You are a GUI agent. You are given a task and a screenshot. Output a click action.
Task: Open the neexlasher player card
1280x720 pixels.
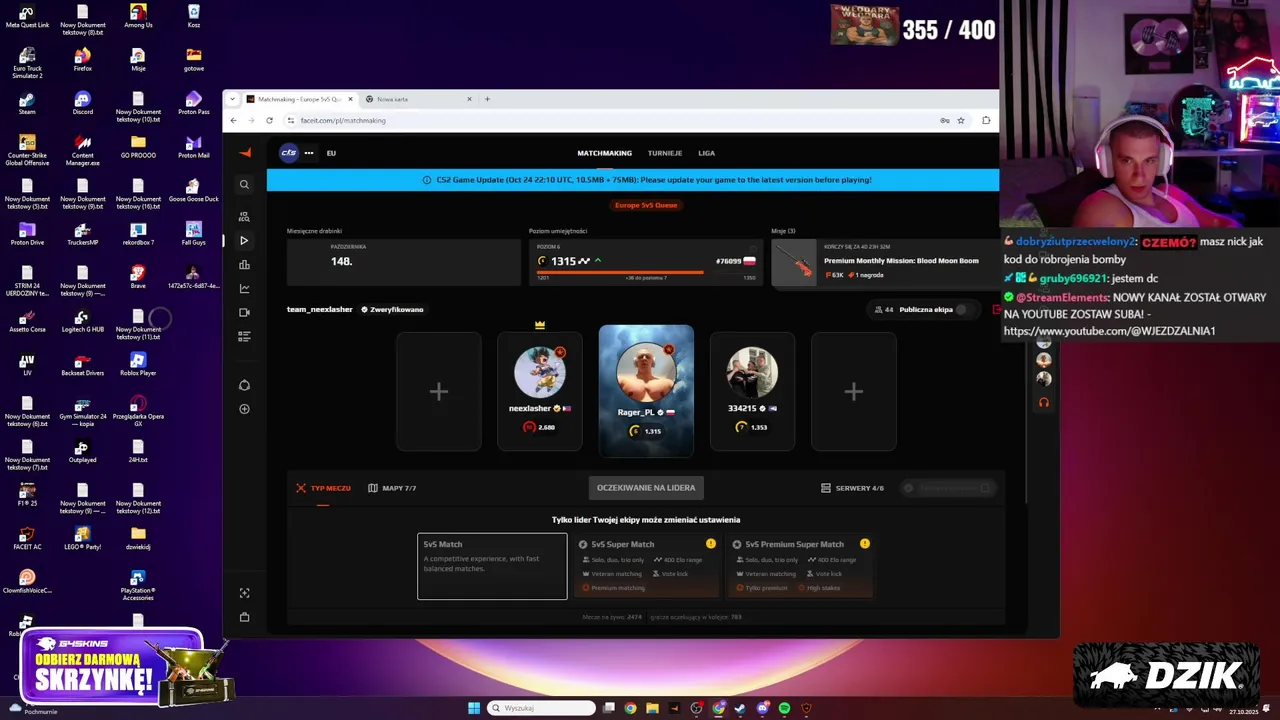(540, 391)
